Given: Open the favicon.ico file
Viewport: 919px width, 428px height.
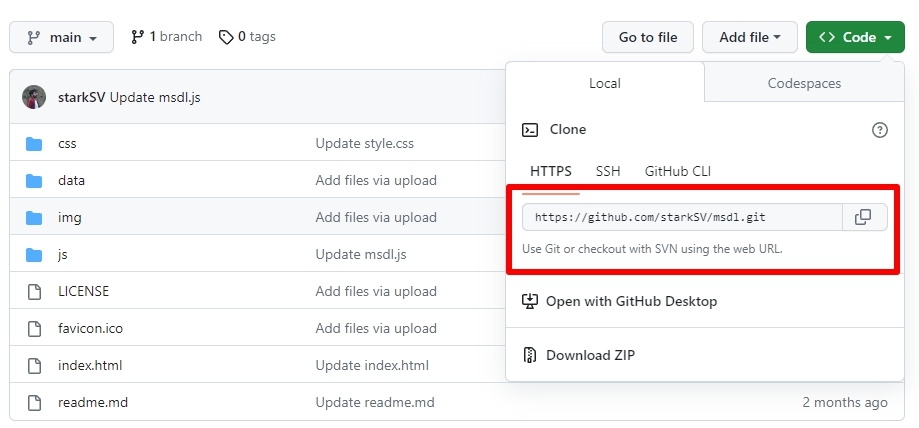Looking at the screenshot, I should pos(90,328).
